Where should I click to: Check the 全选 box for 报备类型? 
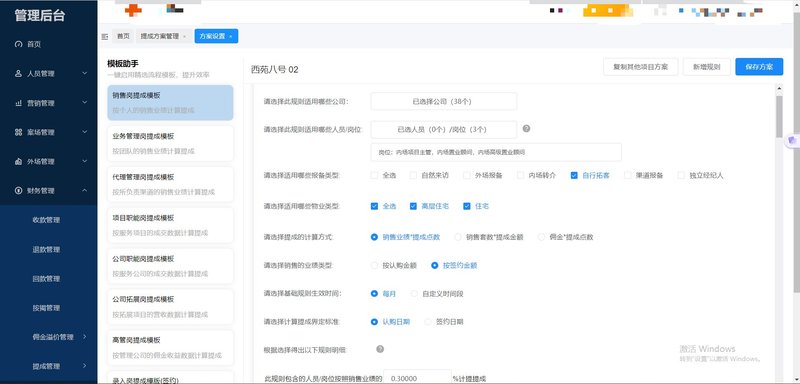pyautogui.click(x=374, y=175)
